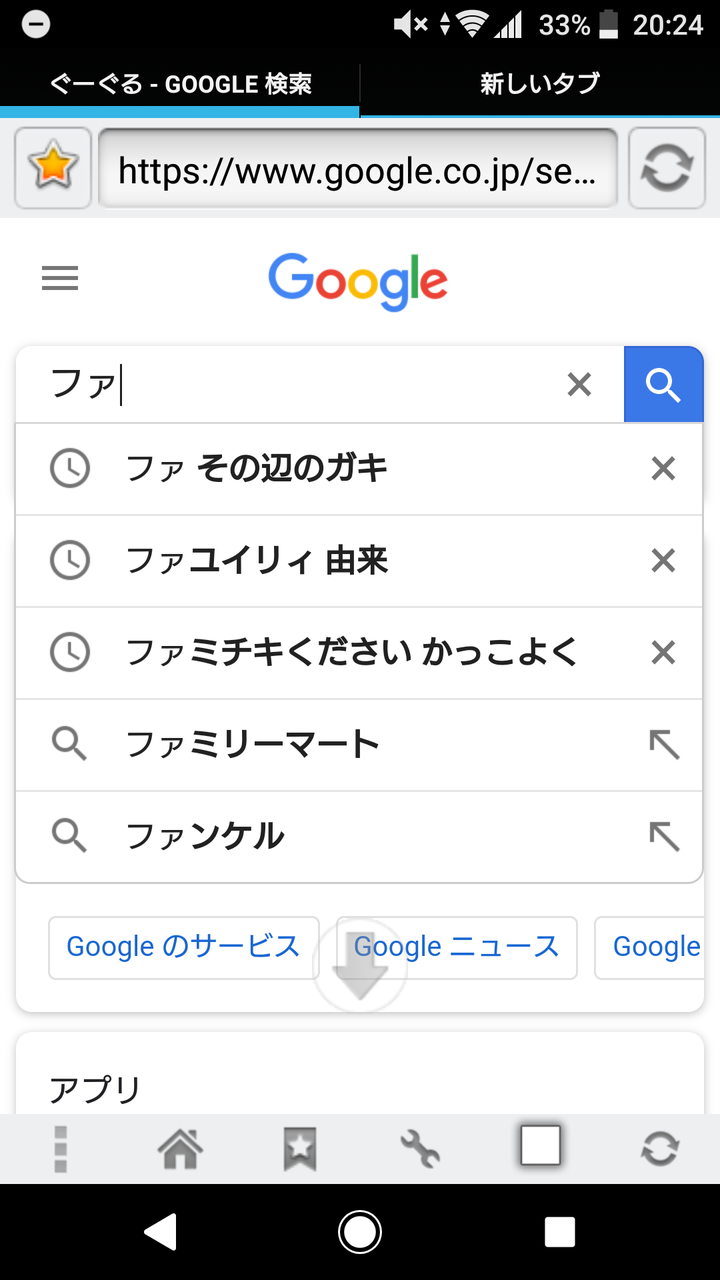The height and width of the screenshot is (1280, 720).
Task: Open the three-dot menu in bottom toolbar
Action: click(60, 1148)
